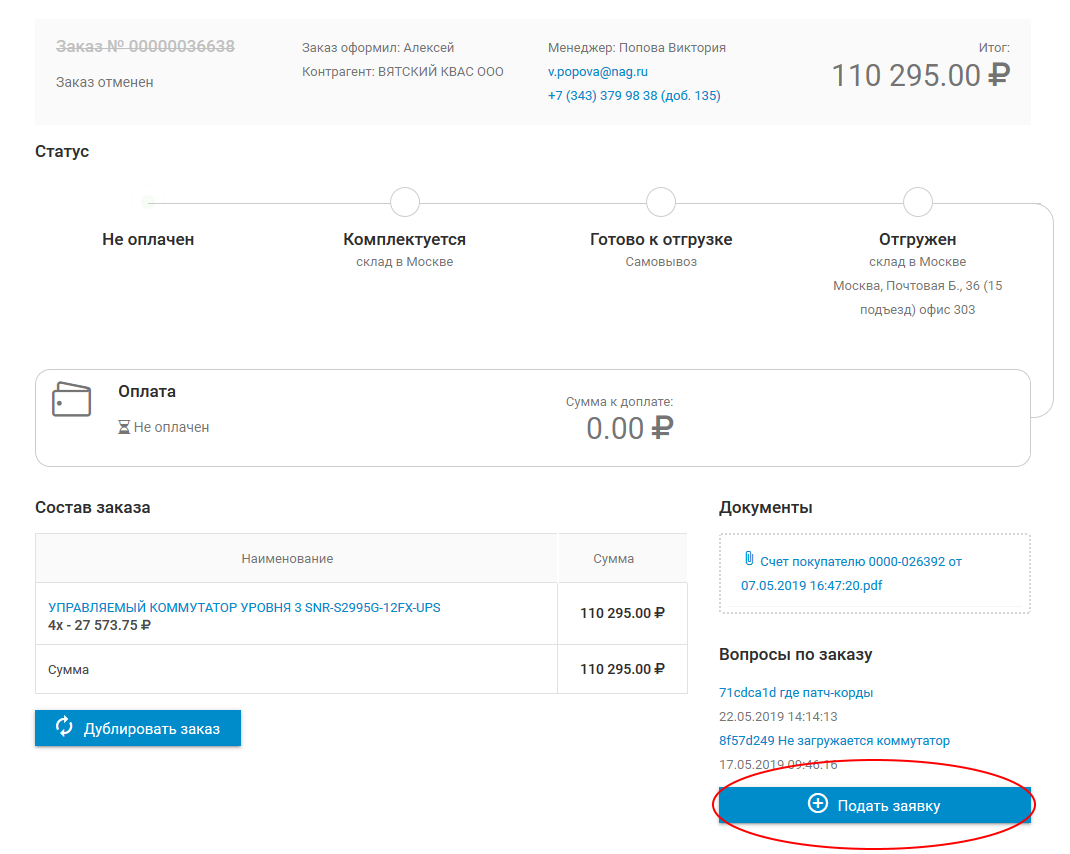Click the 'Сумма' table column header
The width and height of the screenshot is (1070, 854).
[613, 559]
